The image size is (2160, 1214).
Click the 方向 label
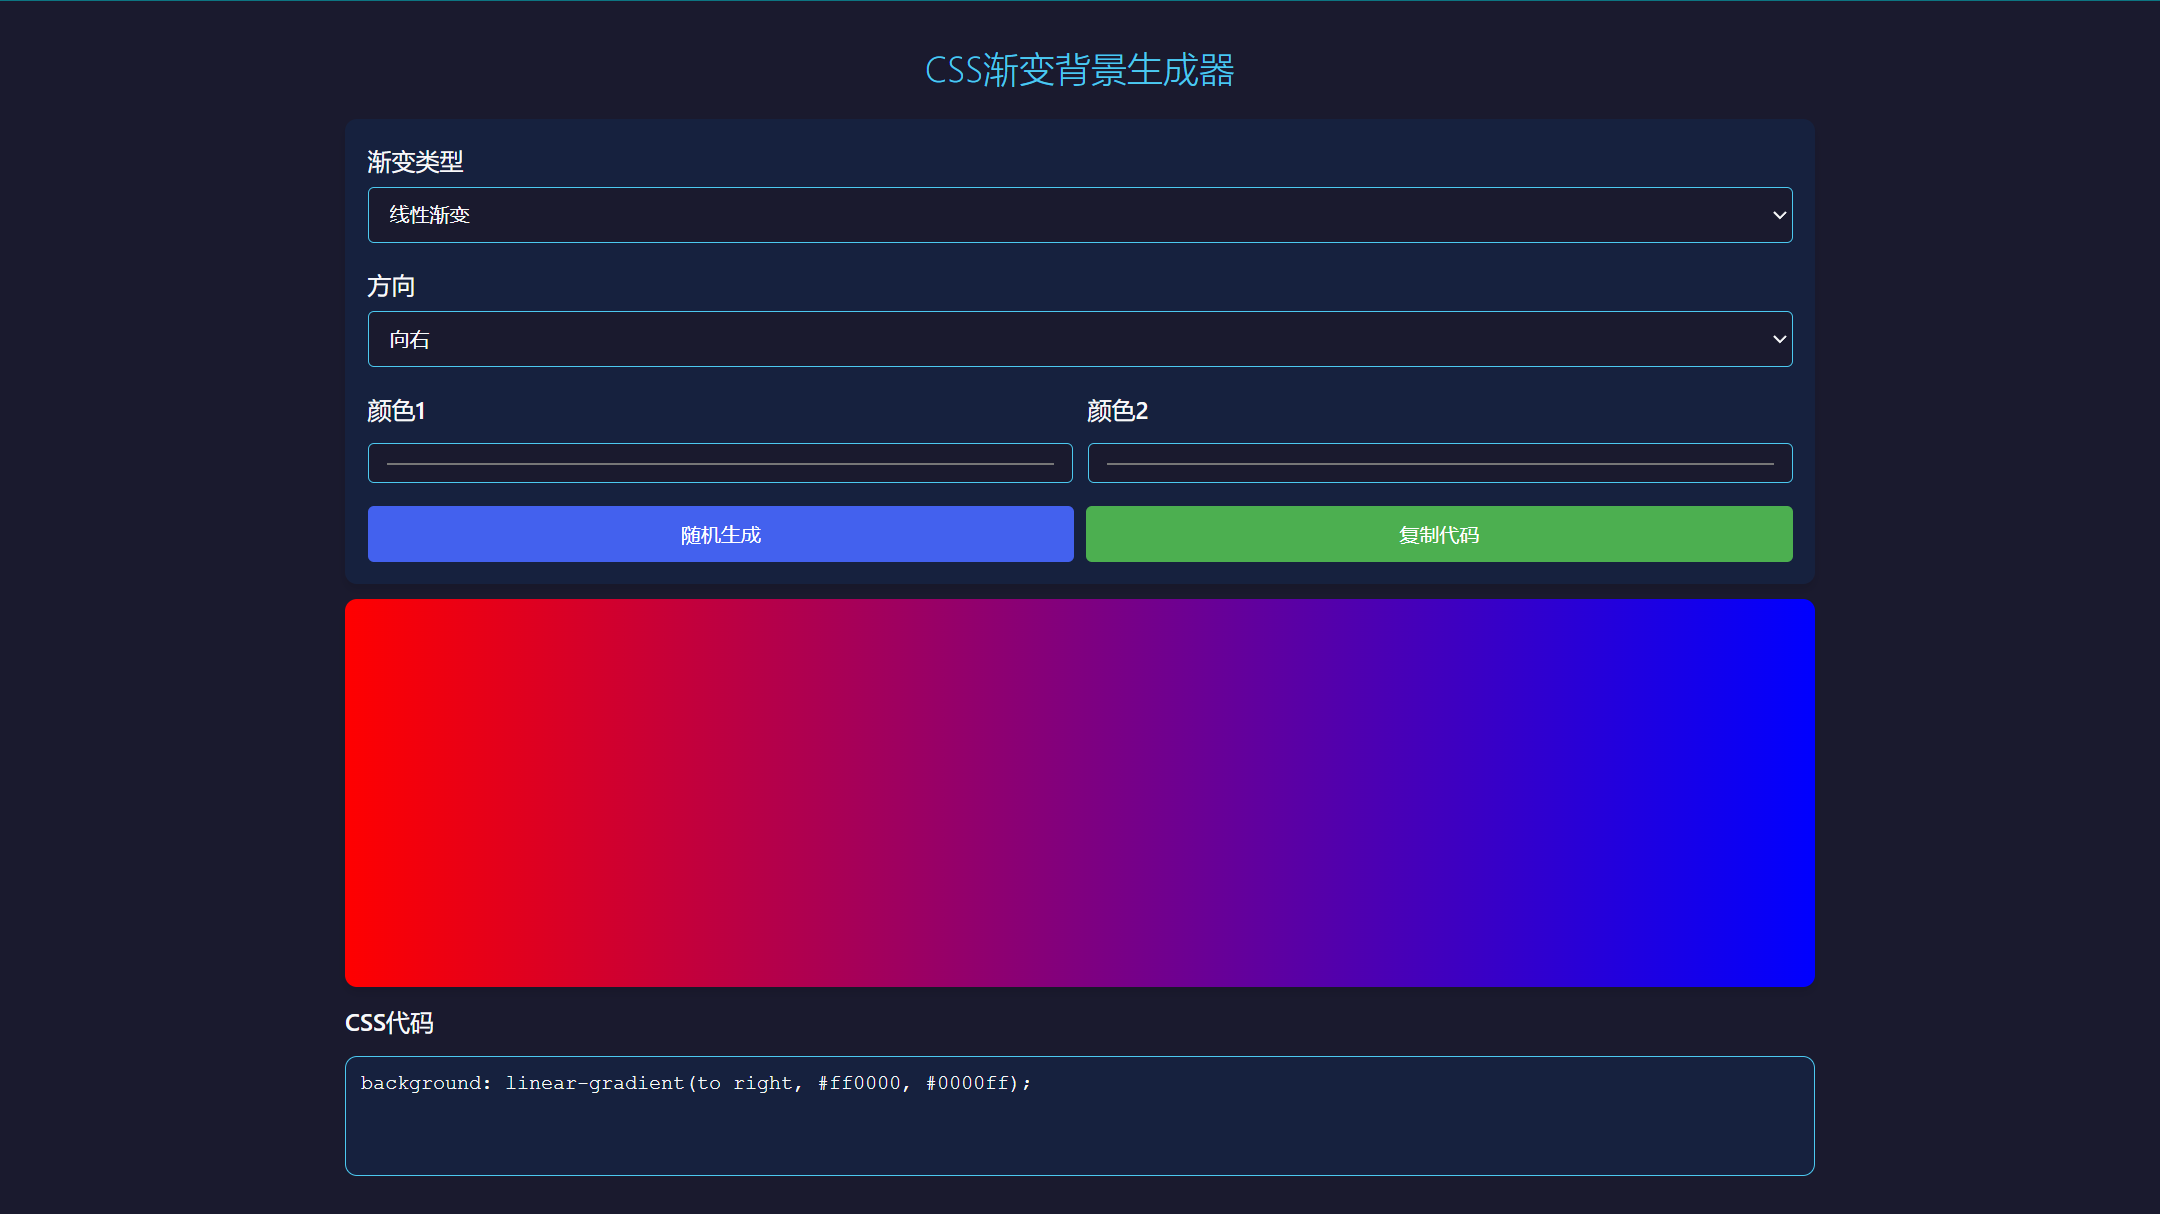pos(391,287)
